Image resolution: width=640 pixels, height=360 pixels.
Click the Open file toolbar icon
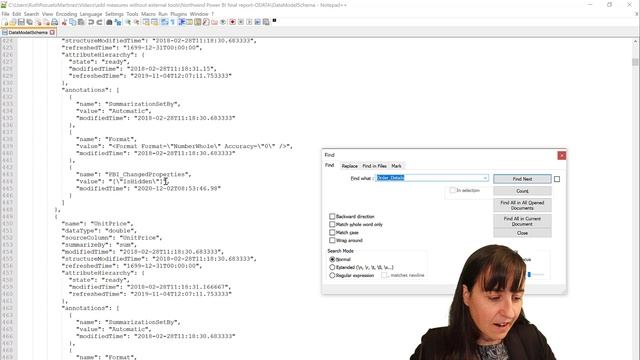(x=13, y=22)
